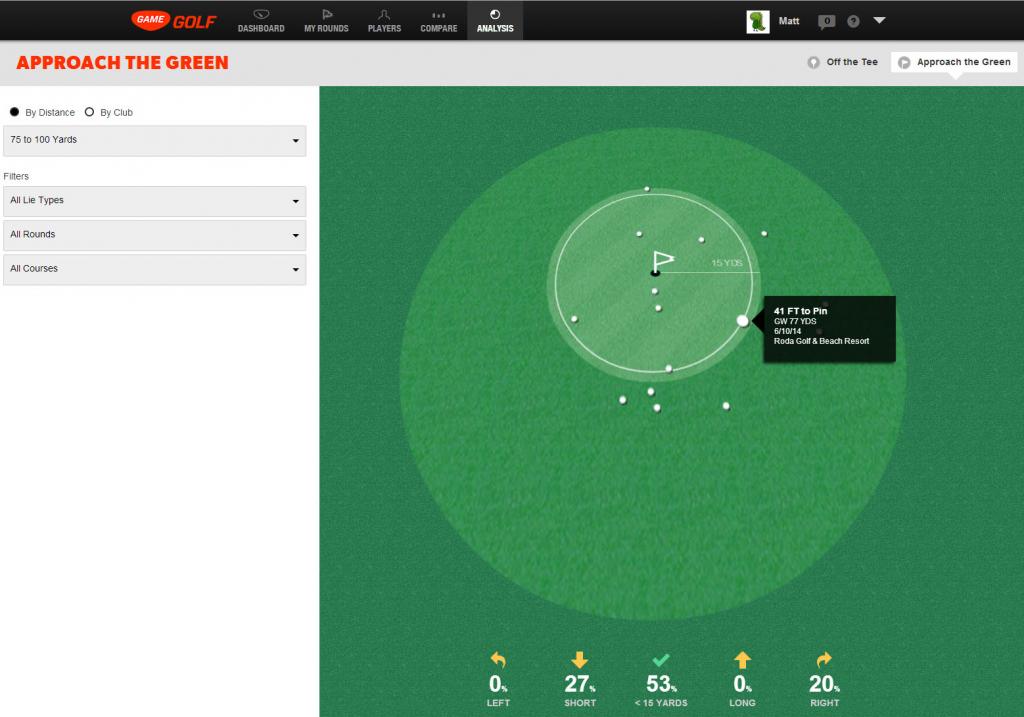Click the Long up arrow icon
Viewport: 1024px width, 717px height.
pyautogui.click(x=742, y=660)
